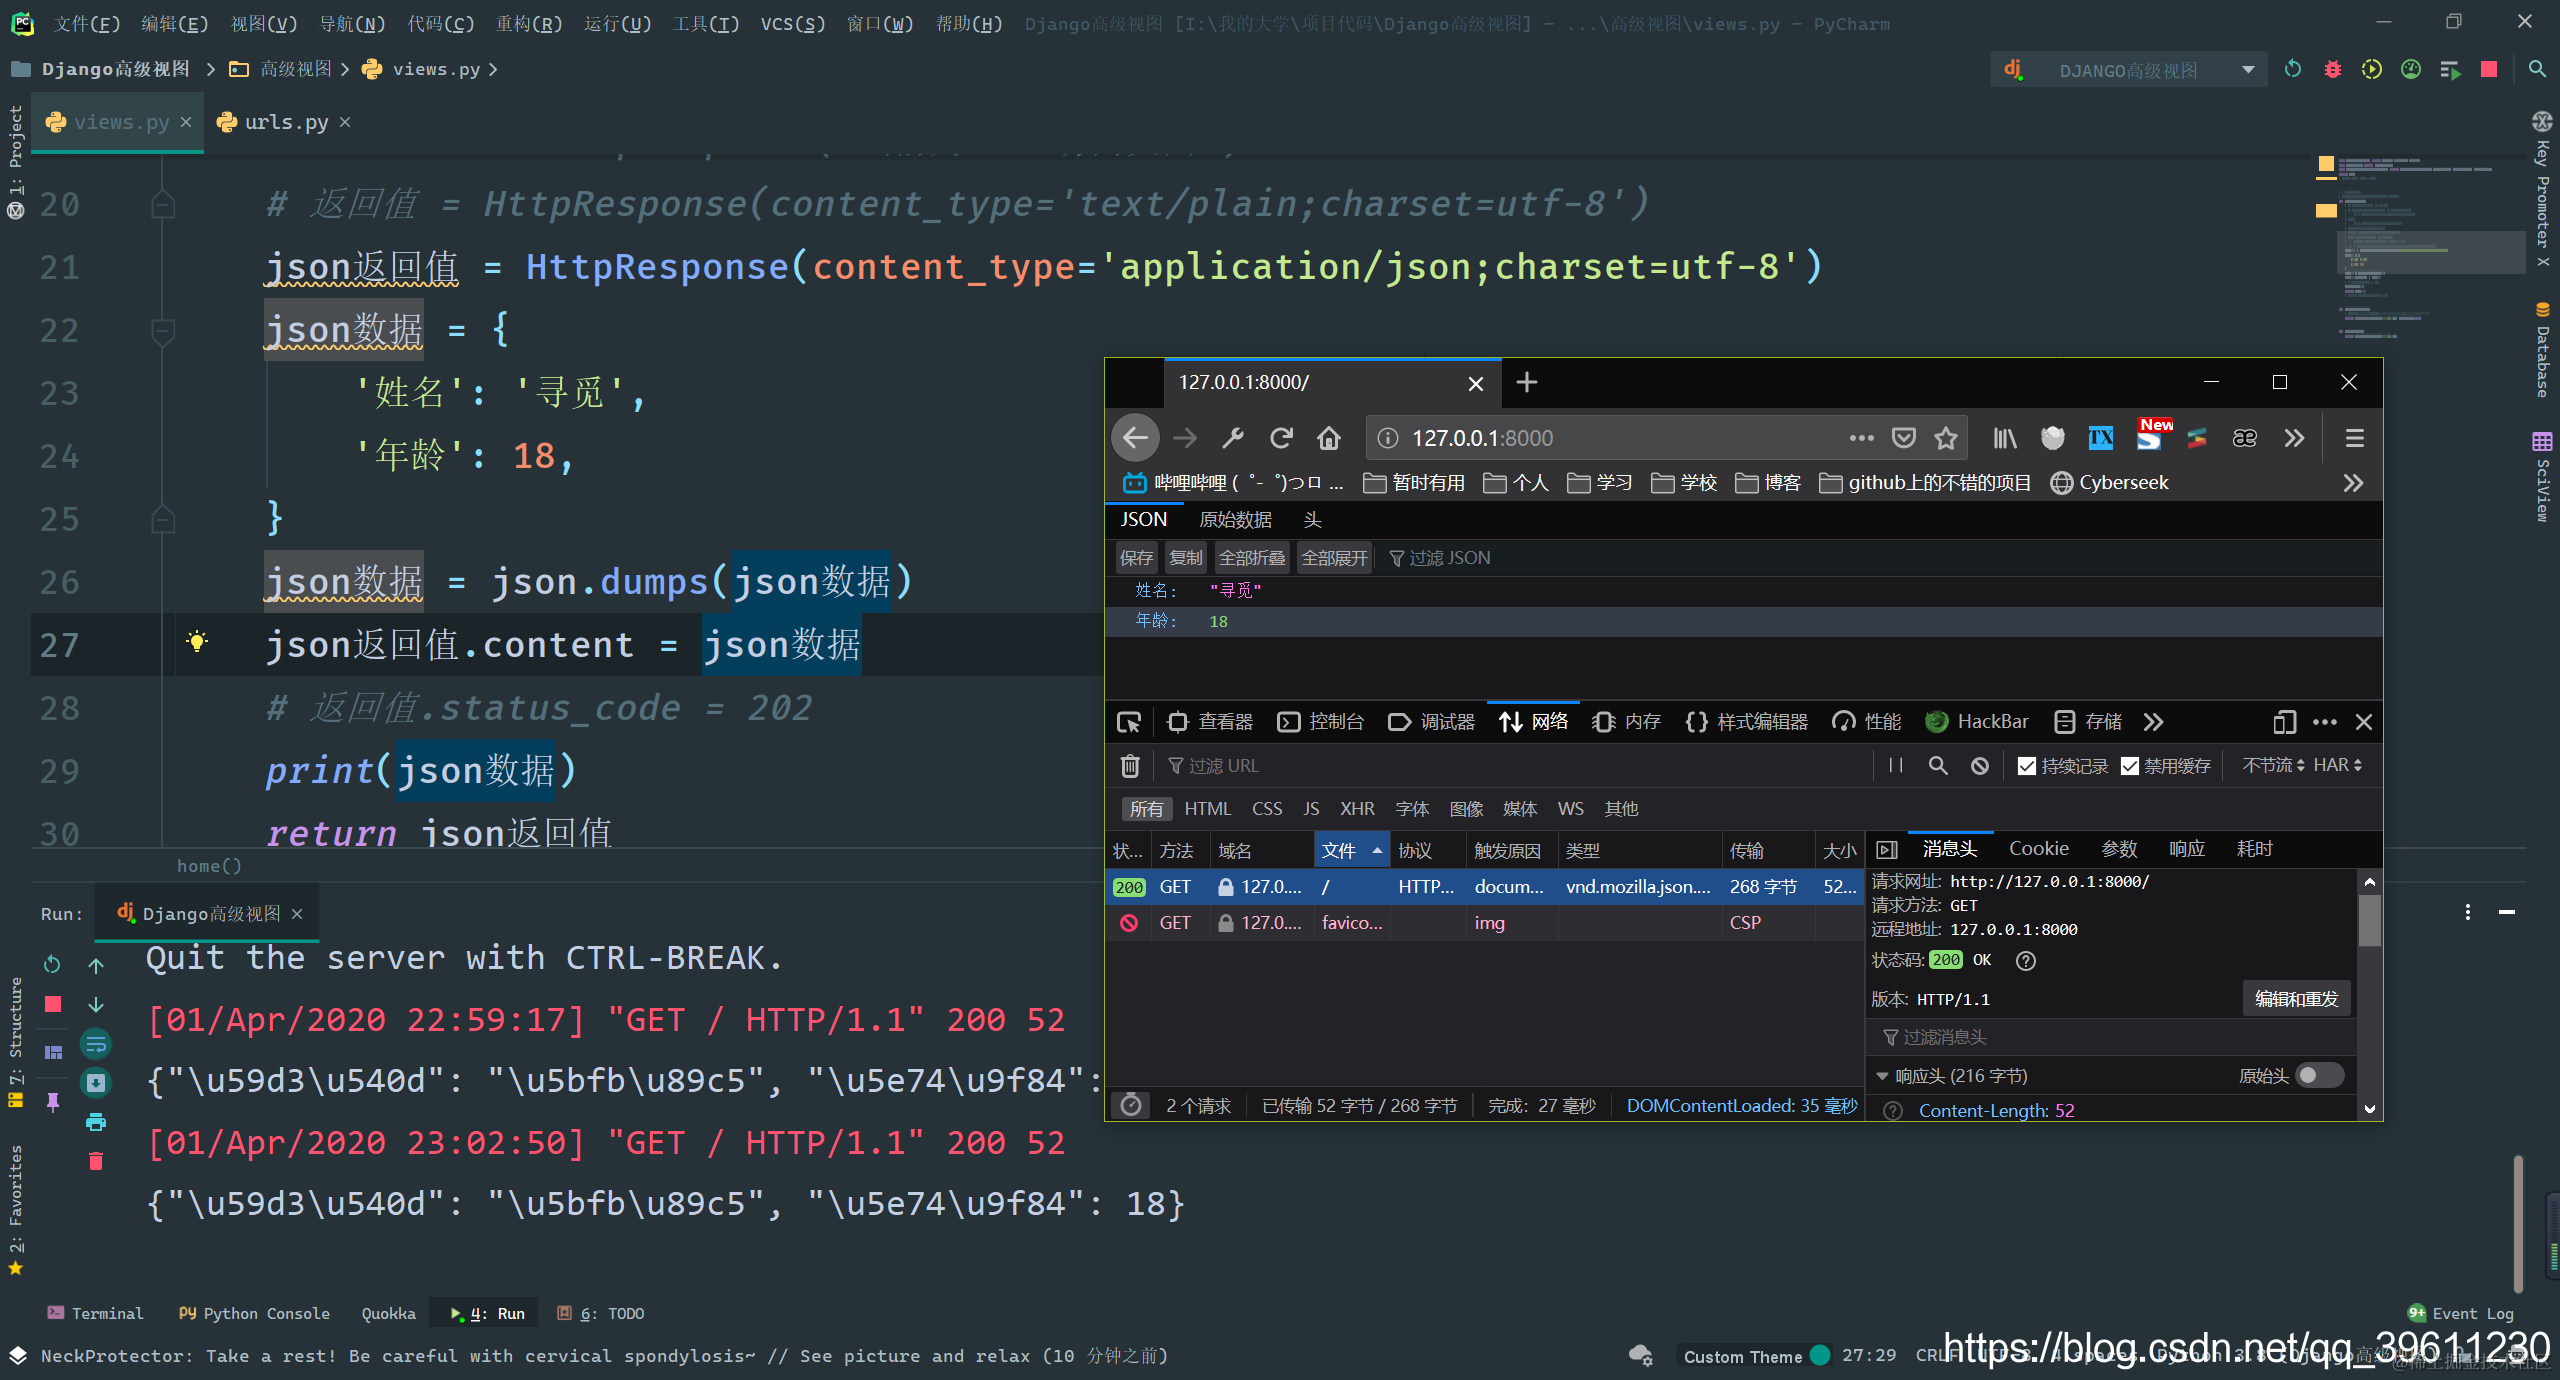The width and height of the screenshot is (2560, 1380).
Task: Show more bookmarks toolbar items
Action: [2353, 483]
